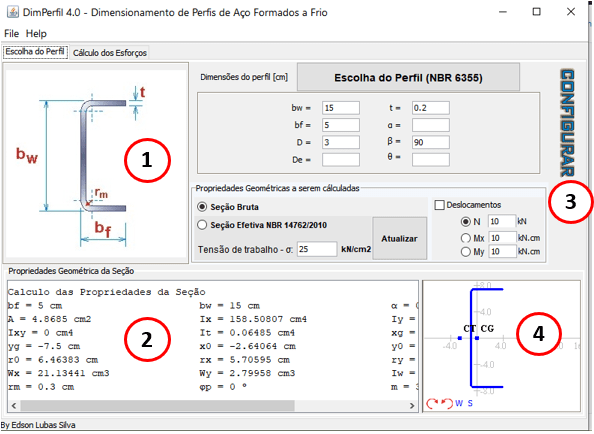Click the empty θ input field
This screenshot has height=434, width=594.
tap(431, 159)
